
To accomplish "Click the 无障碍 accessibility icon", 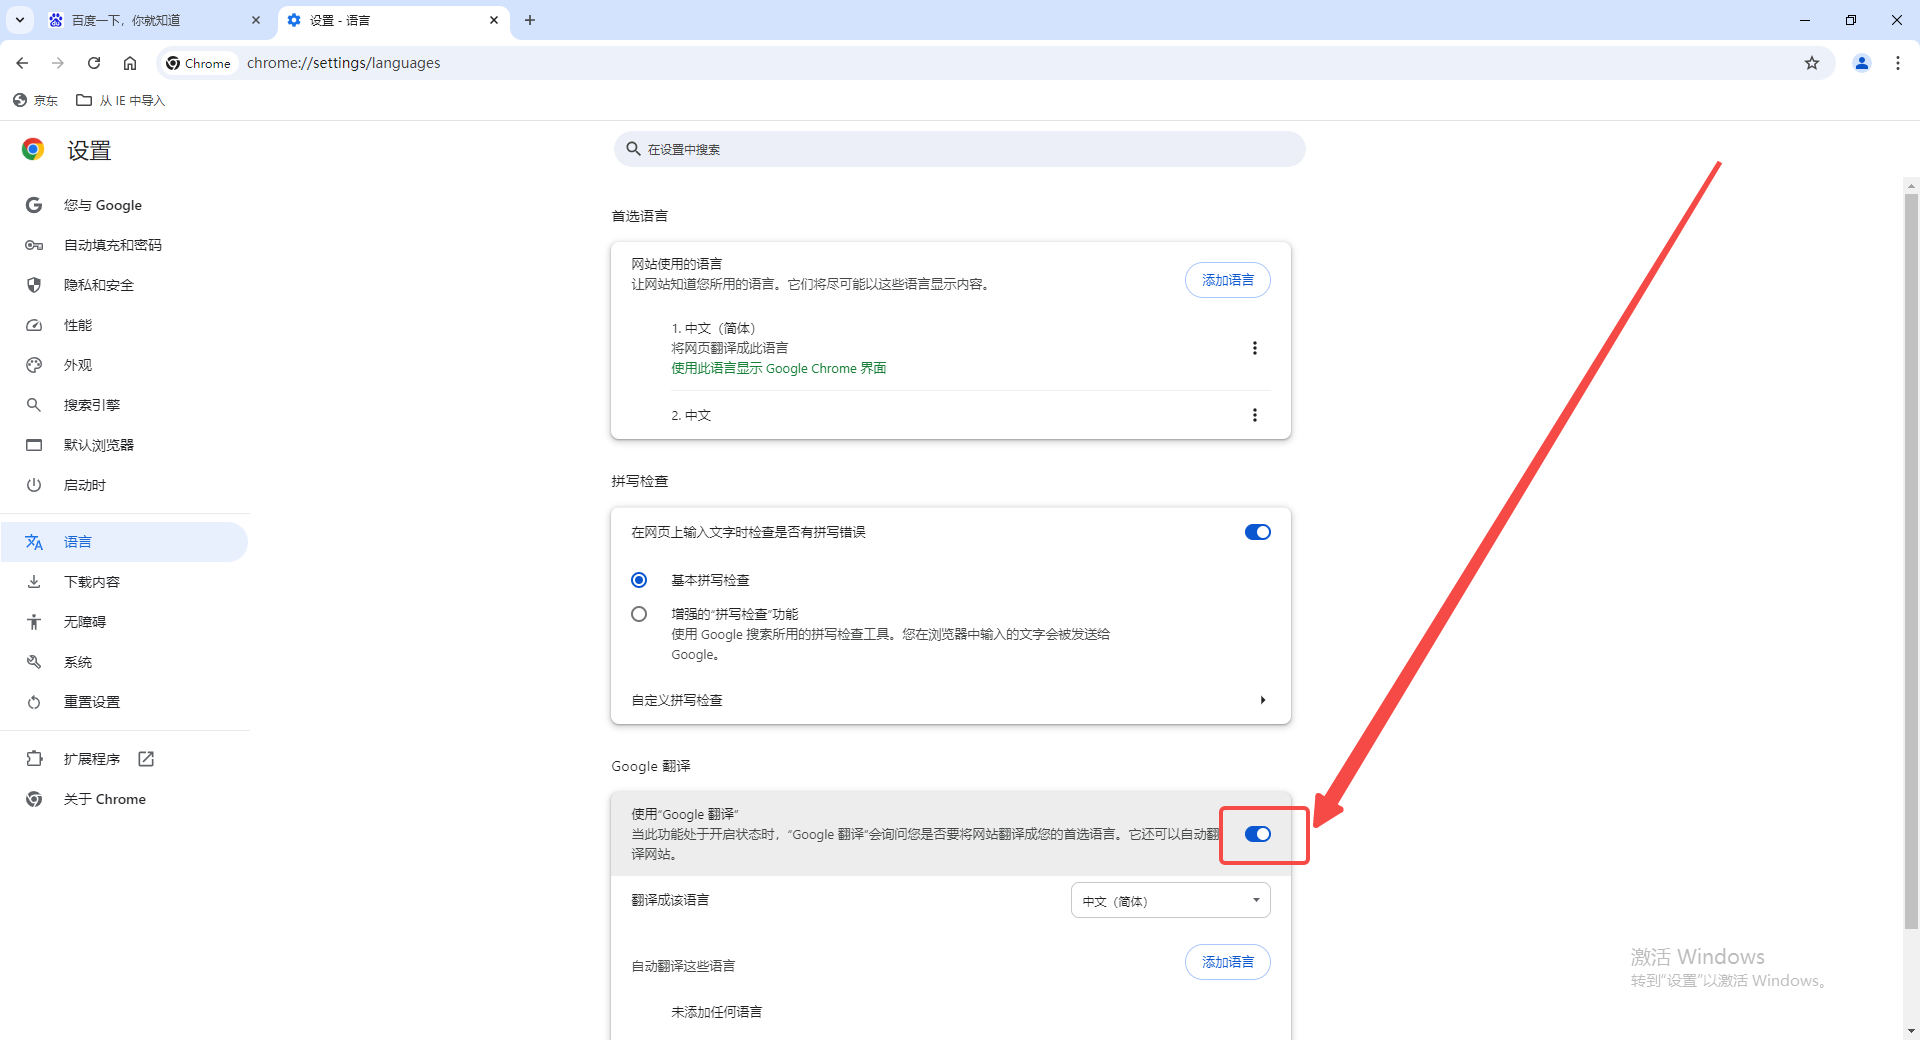I will (34, 622).
